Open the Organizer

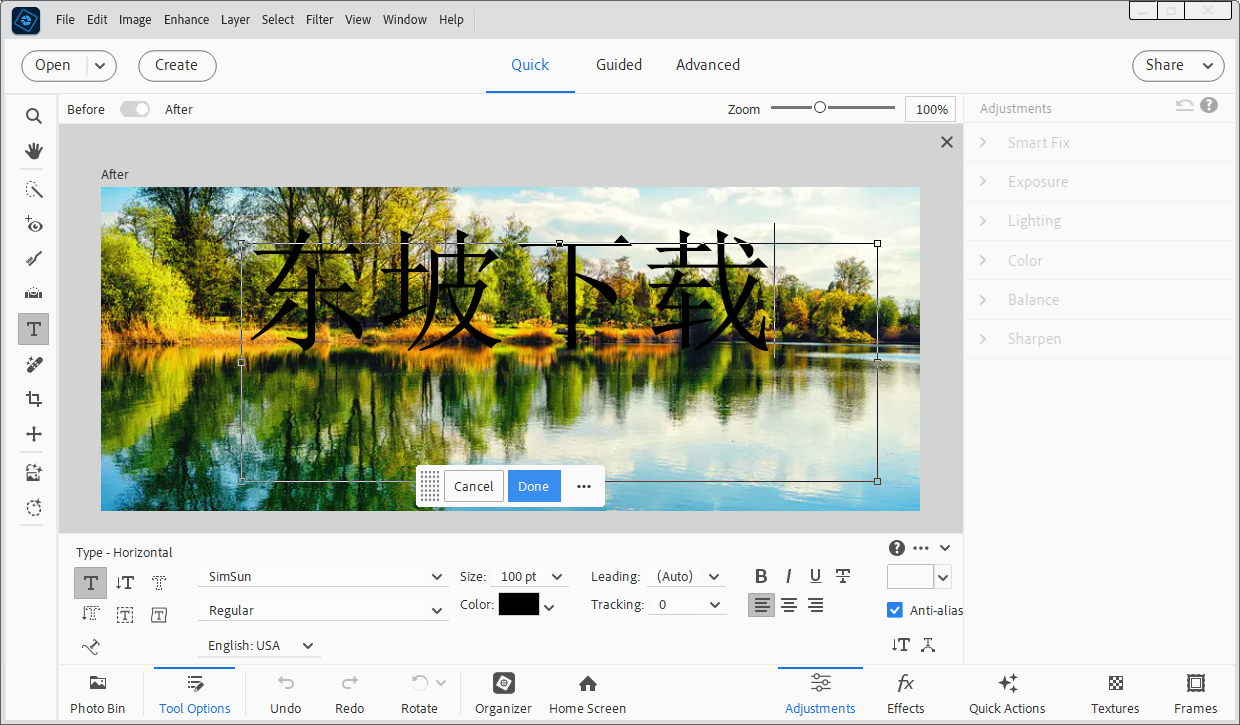pos(502,692)
